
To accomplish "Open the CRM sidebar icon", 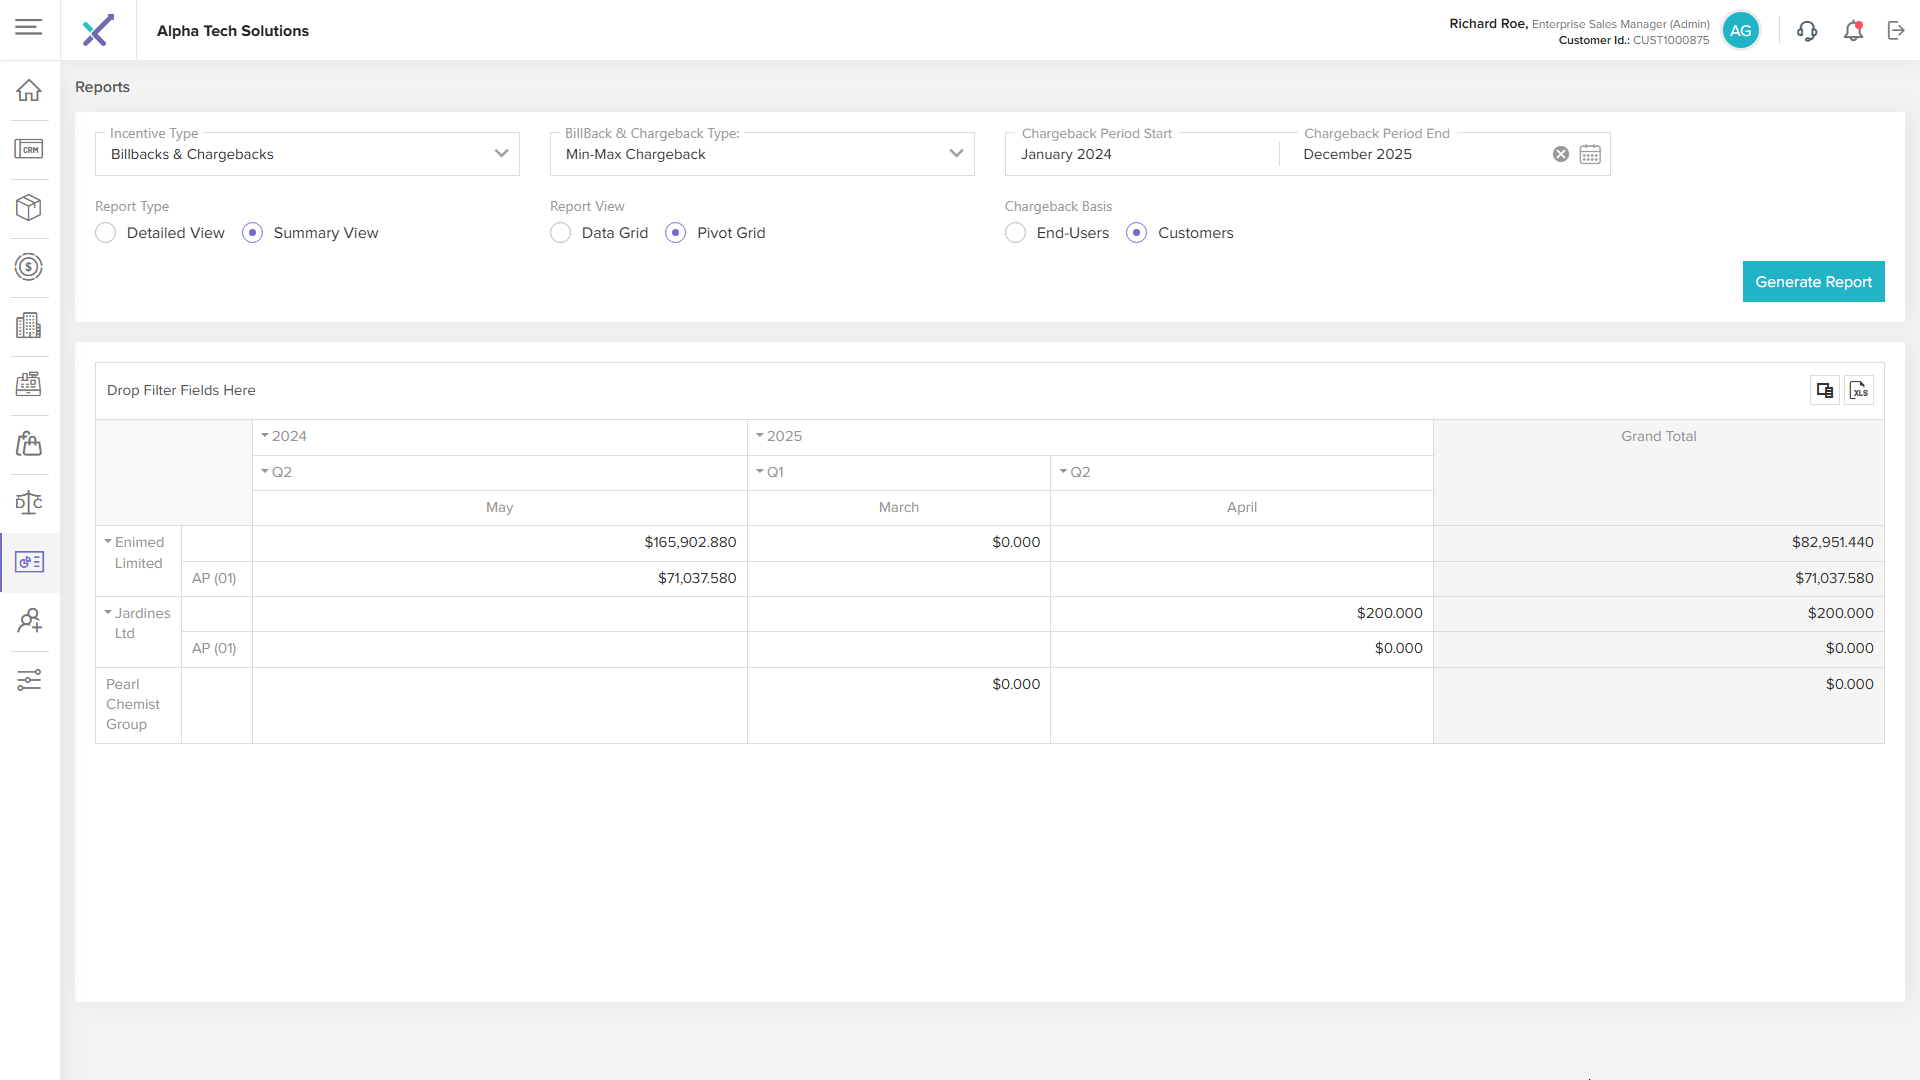I will pos(29,149).
